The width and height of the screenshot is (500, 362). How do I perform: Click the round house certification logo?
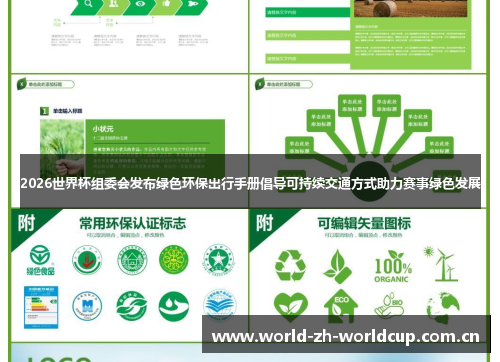132,260
